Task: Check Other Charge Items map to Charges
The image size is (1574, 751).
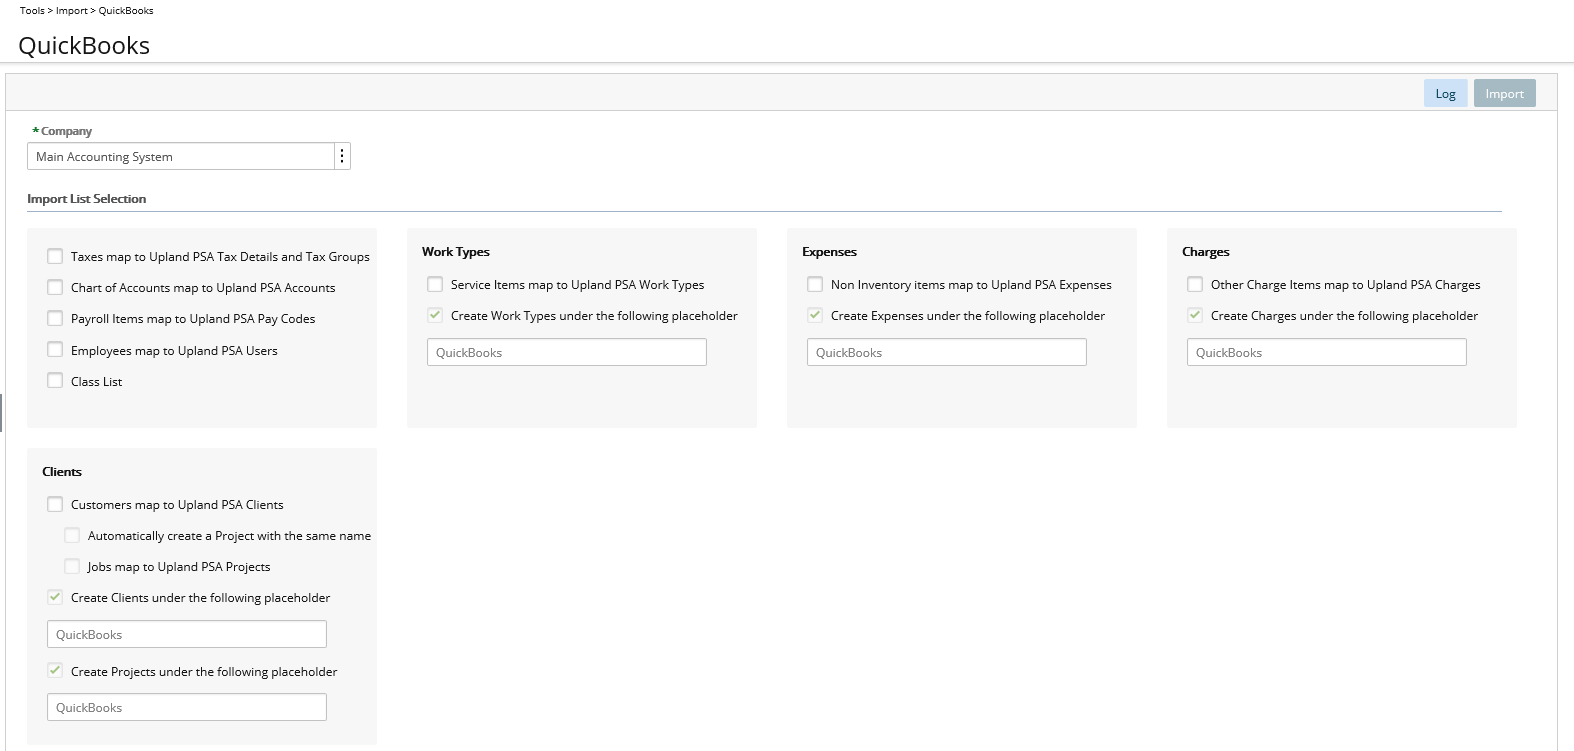Action: click(1195, 284)
